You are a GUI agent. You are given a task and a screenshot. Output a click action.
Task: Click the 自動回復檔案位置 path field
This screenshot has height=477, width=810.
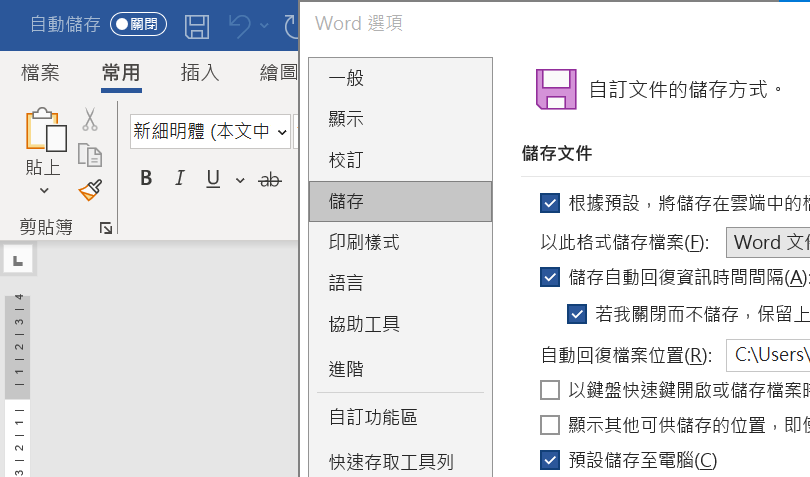click(768, 355)
